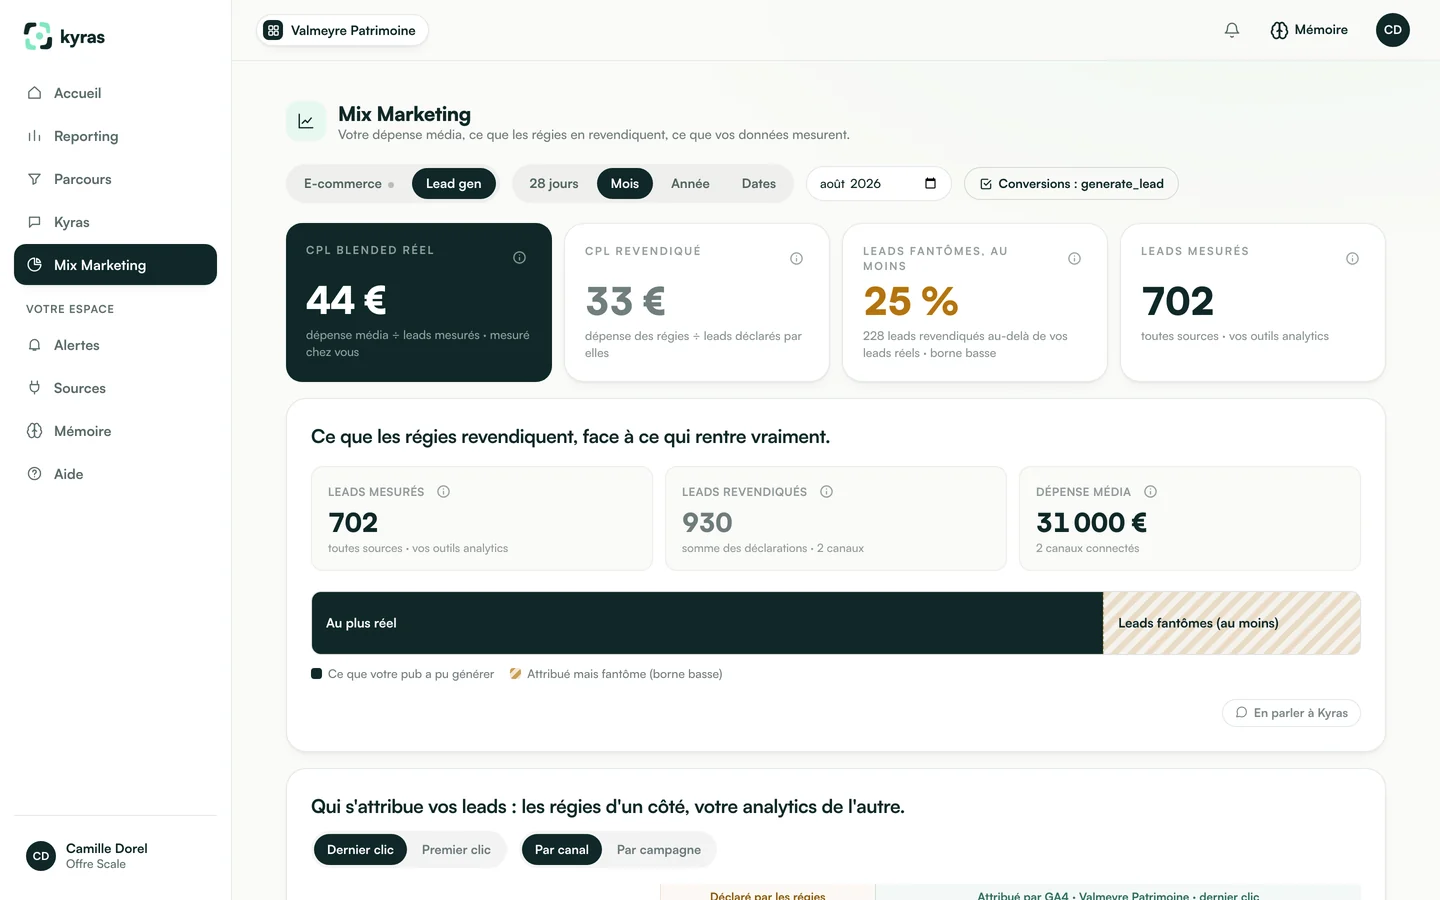Screen dimensions: 1440x900
Task: Click info icon beside lower Leads Mesurés
Action: click(x=443, y=492)
